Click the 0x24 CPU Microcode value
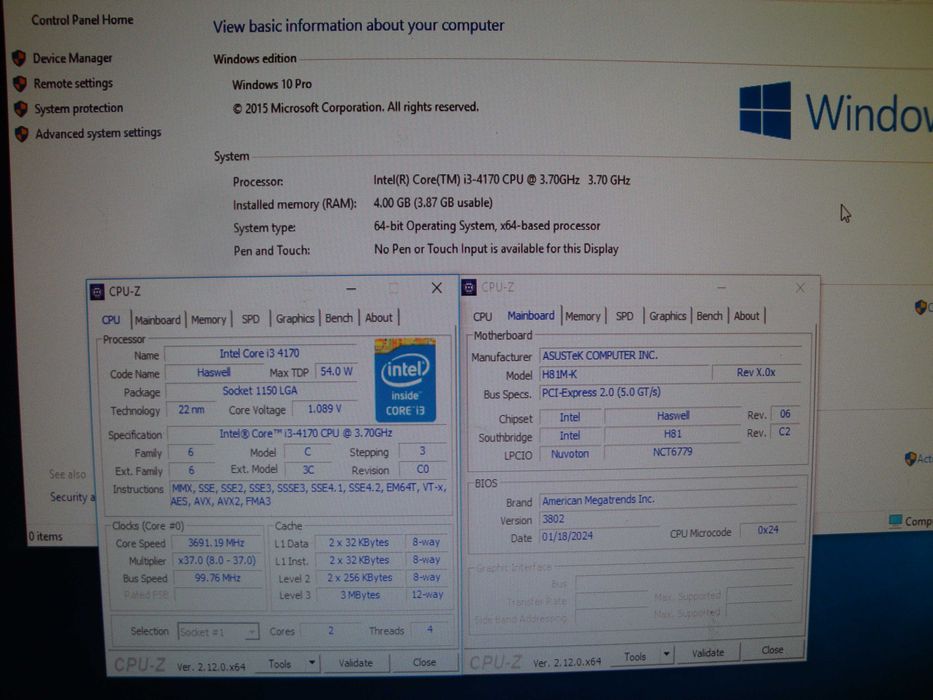The width and height of the screenshot is (933, 700). (x=768, y=530)
